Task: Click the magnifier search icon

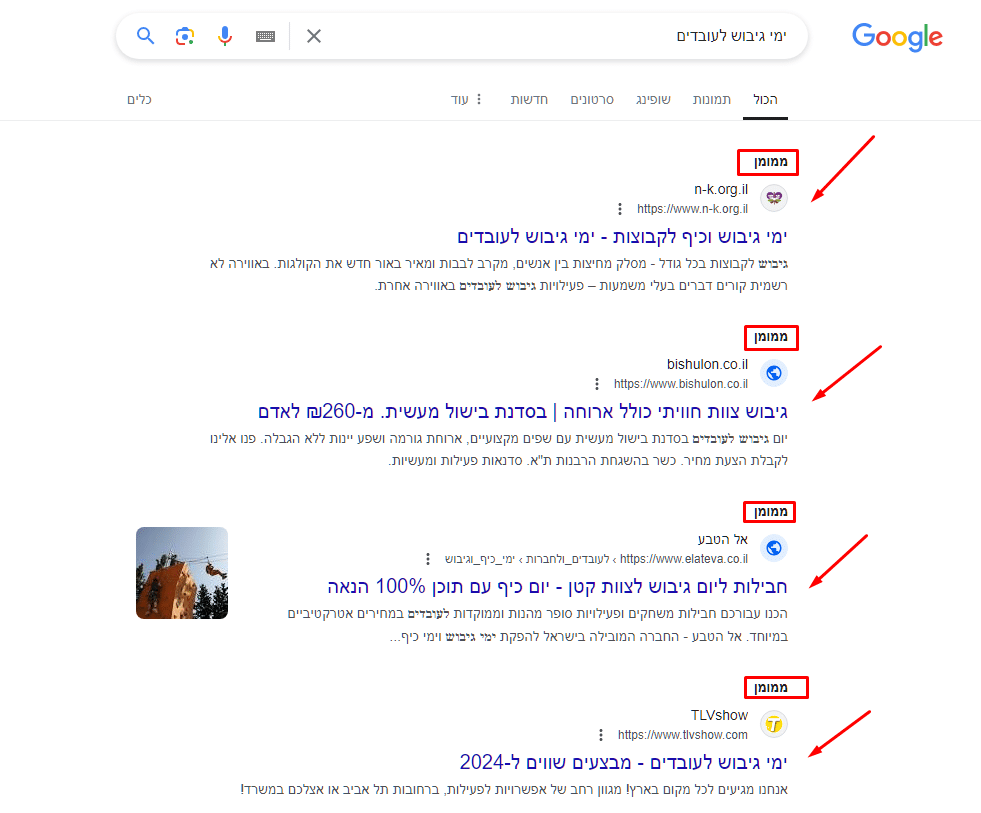Action: click(145, 36)
